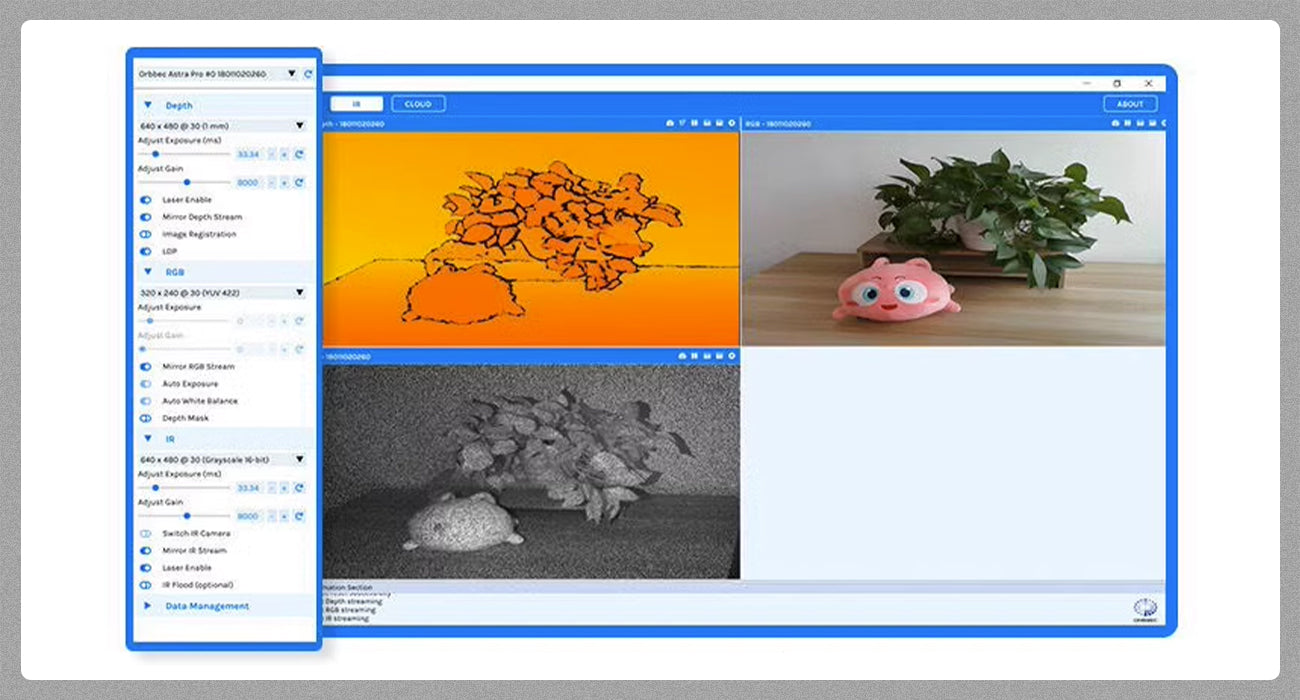Viewport: 1300px width, 700px height.
Task: Click the ABOUT button
Action: pyautogui.click(x=1130, y=104)
